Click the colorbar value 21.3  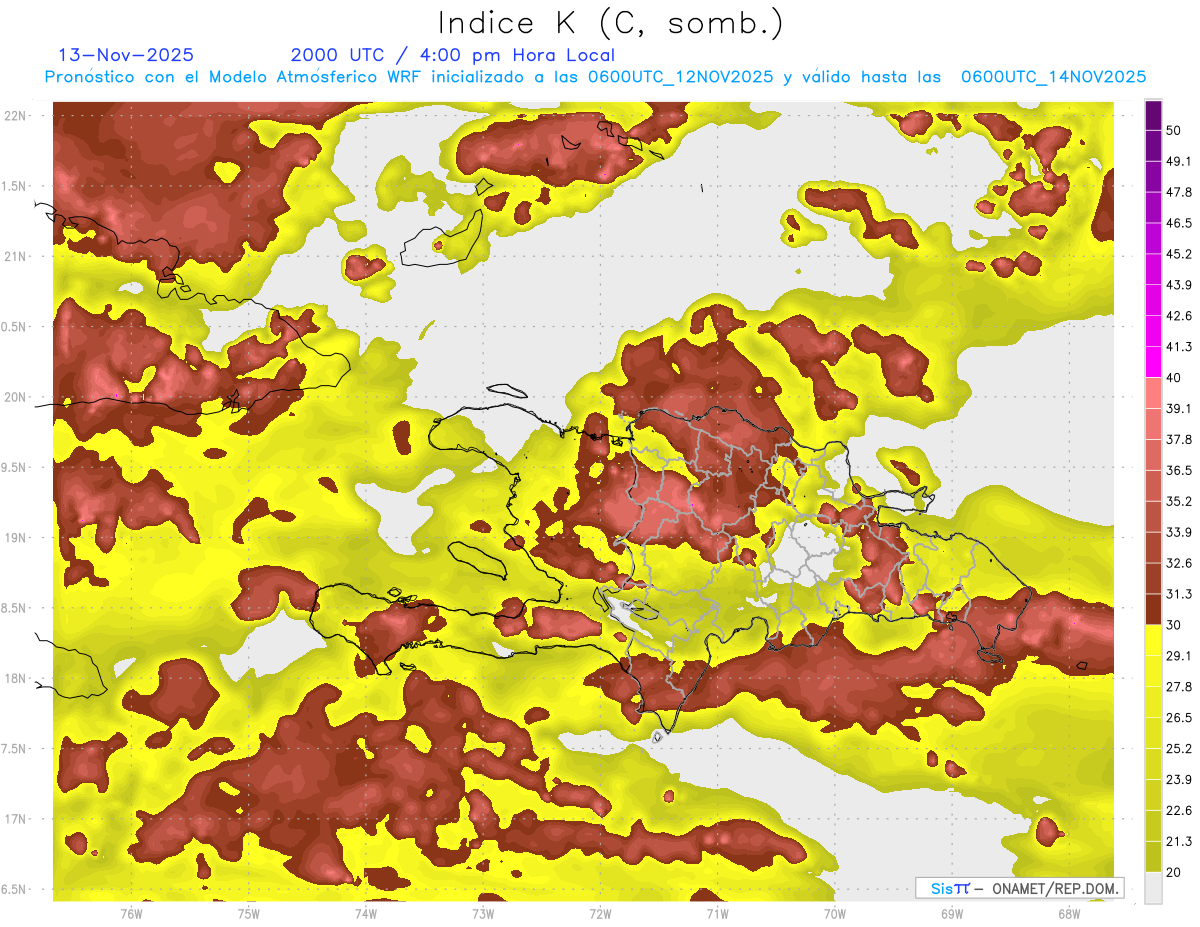pyautogui.click(x=1179, y=842)
